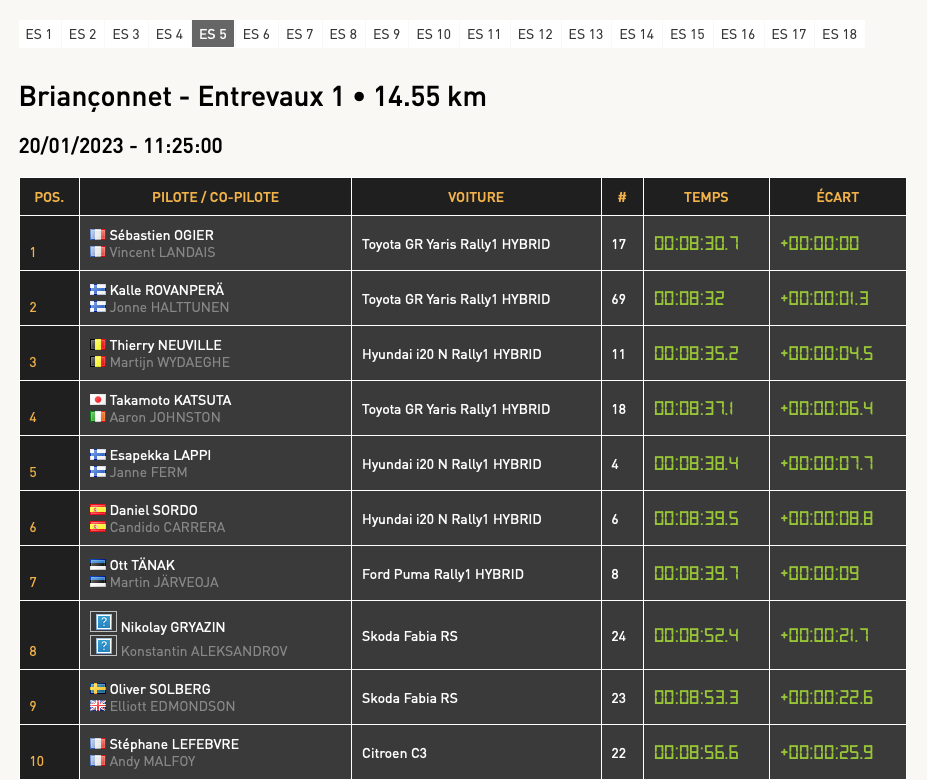
Task: Click the Briançonnet - Entrevaux 1 stage title
Action: (x=252, y=96)
